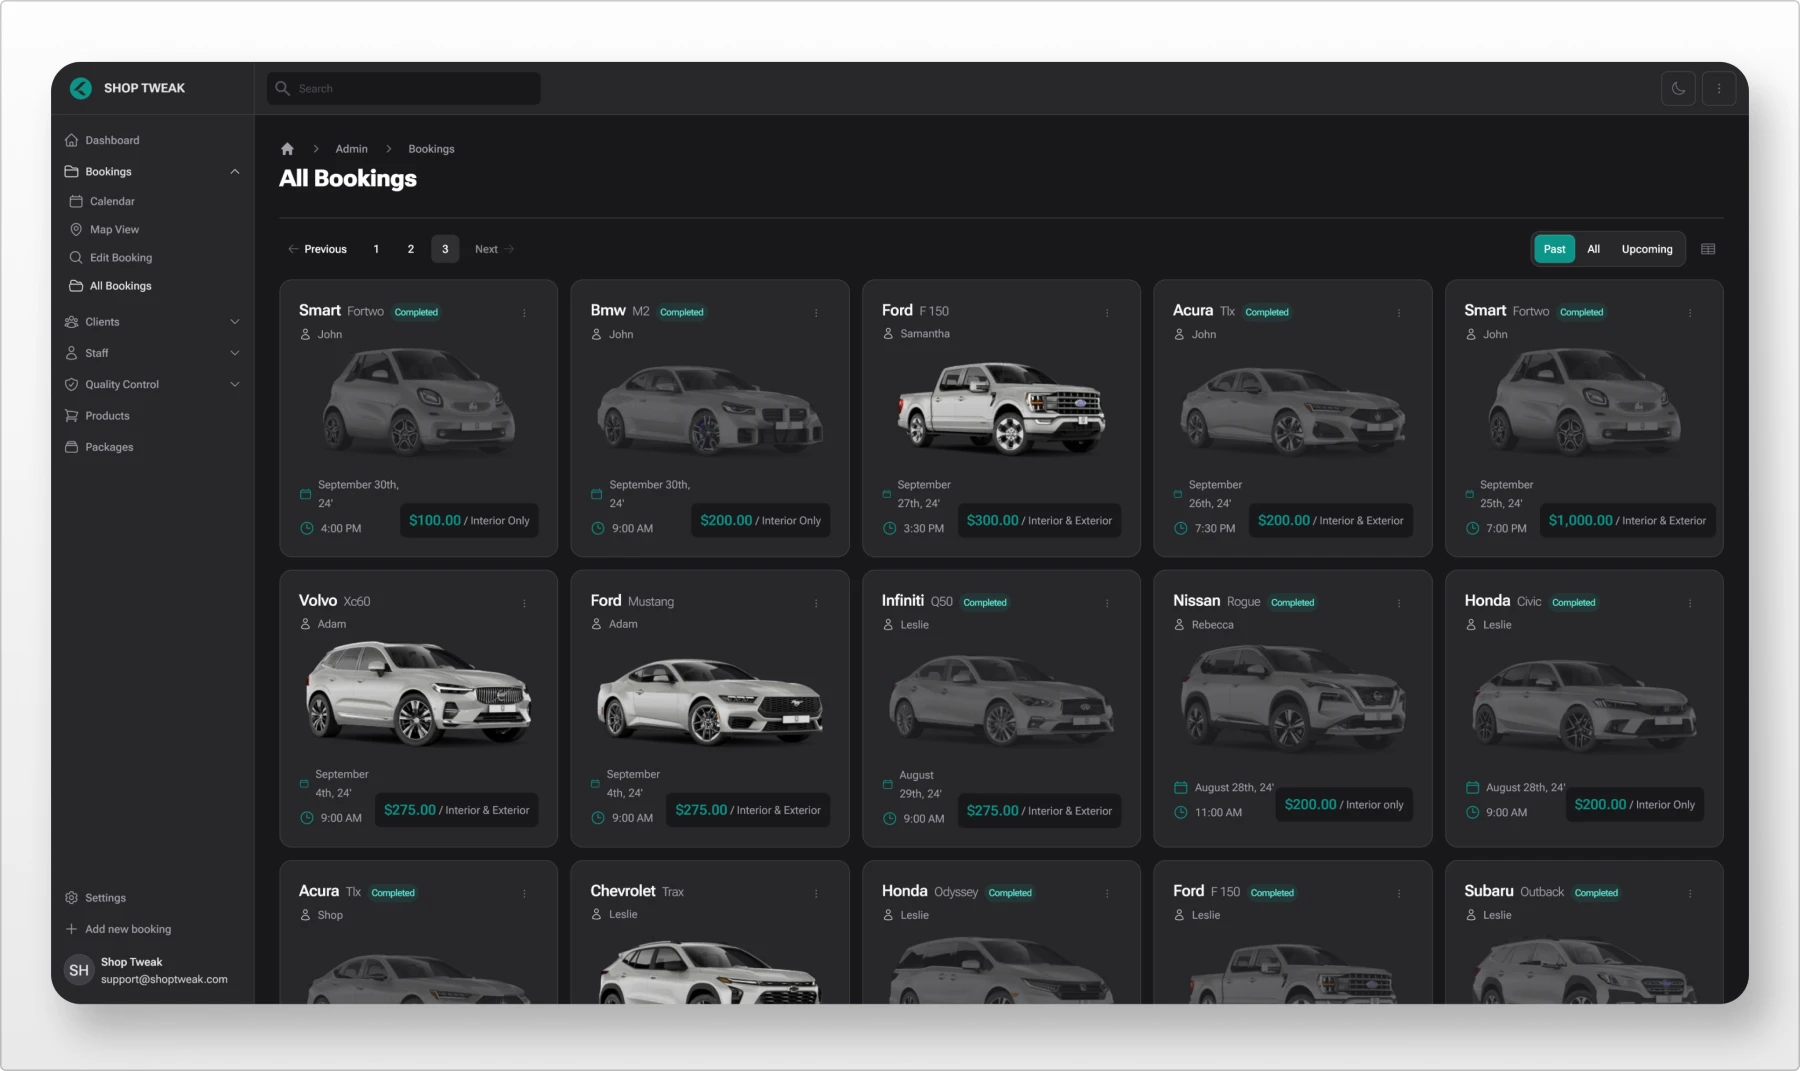Select the Upcoming bookings filter

pyautogui.click(x=1647, y=249)
